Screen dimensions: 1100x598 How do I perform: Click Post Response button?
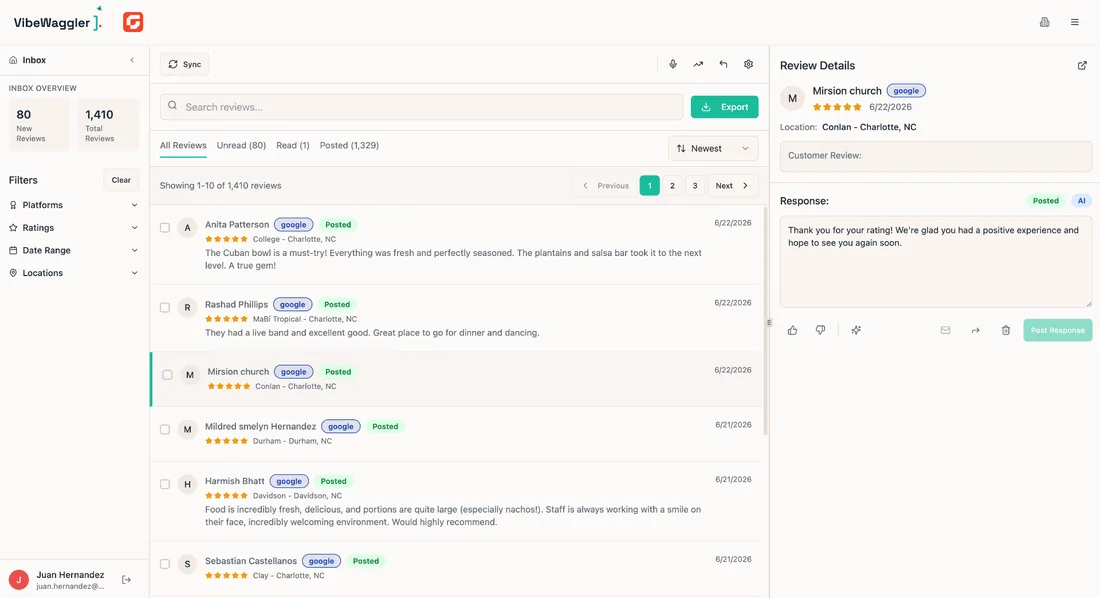click(1057, 330)
